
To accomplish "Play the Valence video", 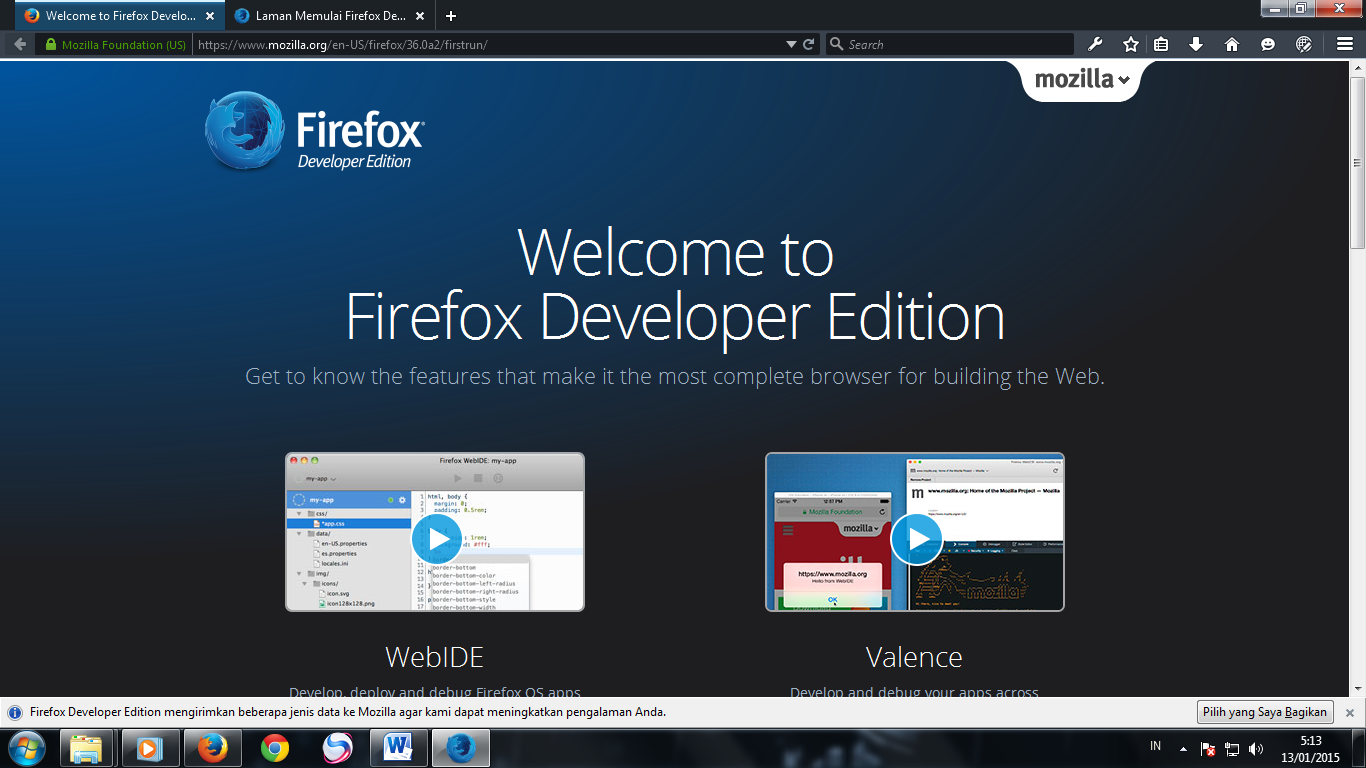I will point(916,539).
